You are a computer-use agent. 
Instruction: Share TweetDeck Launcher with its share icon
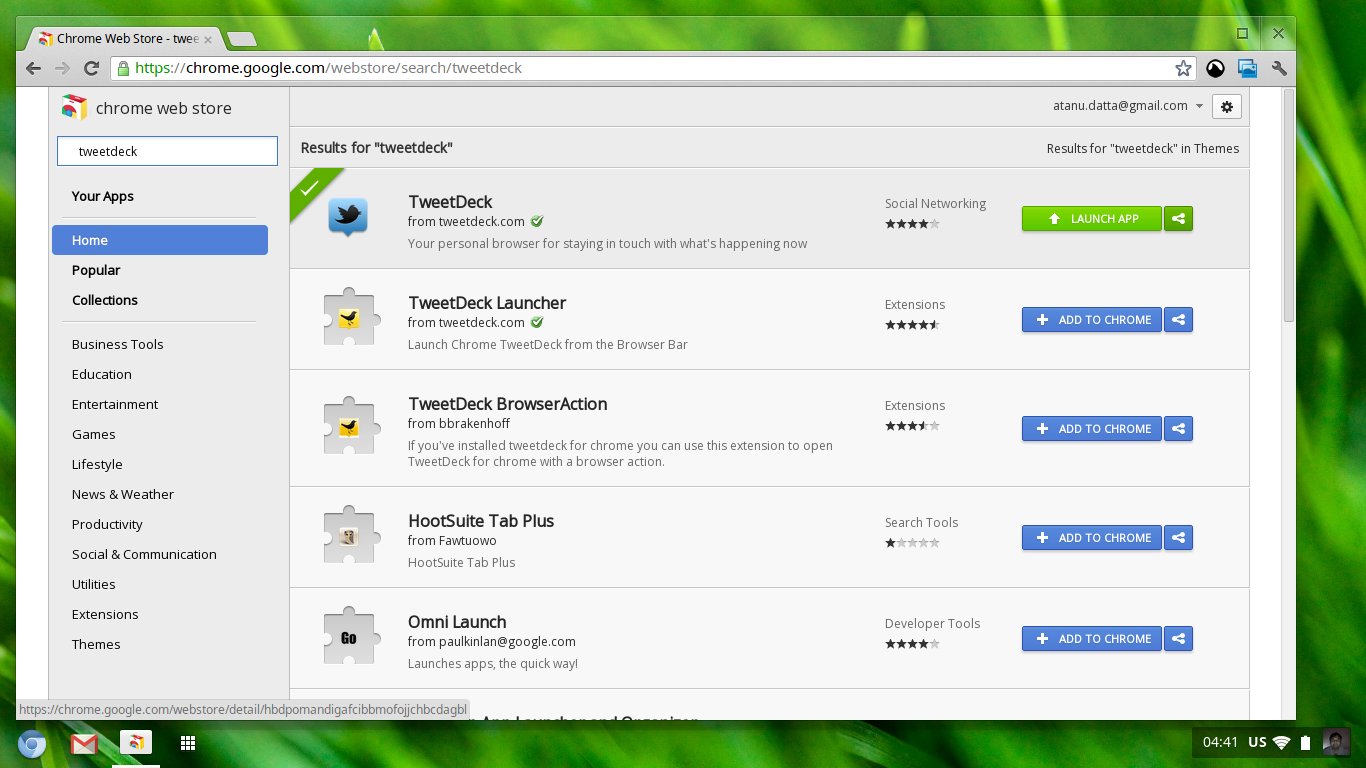(1179, 319)
